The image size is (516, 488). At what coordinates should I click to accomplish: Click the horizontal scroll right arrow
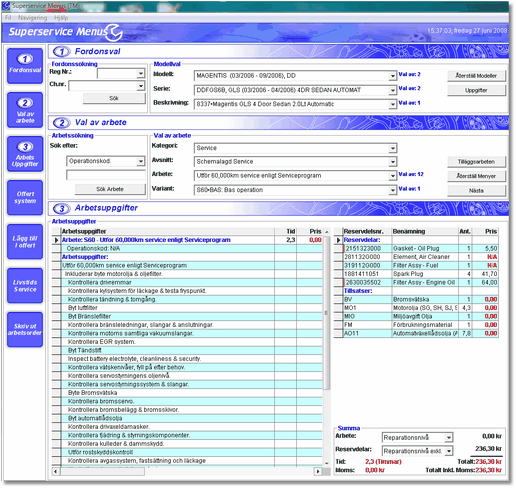[318, 472]
